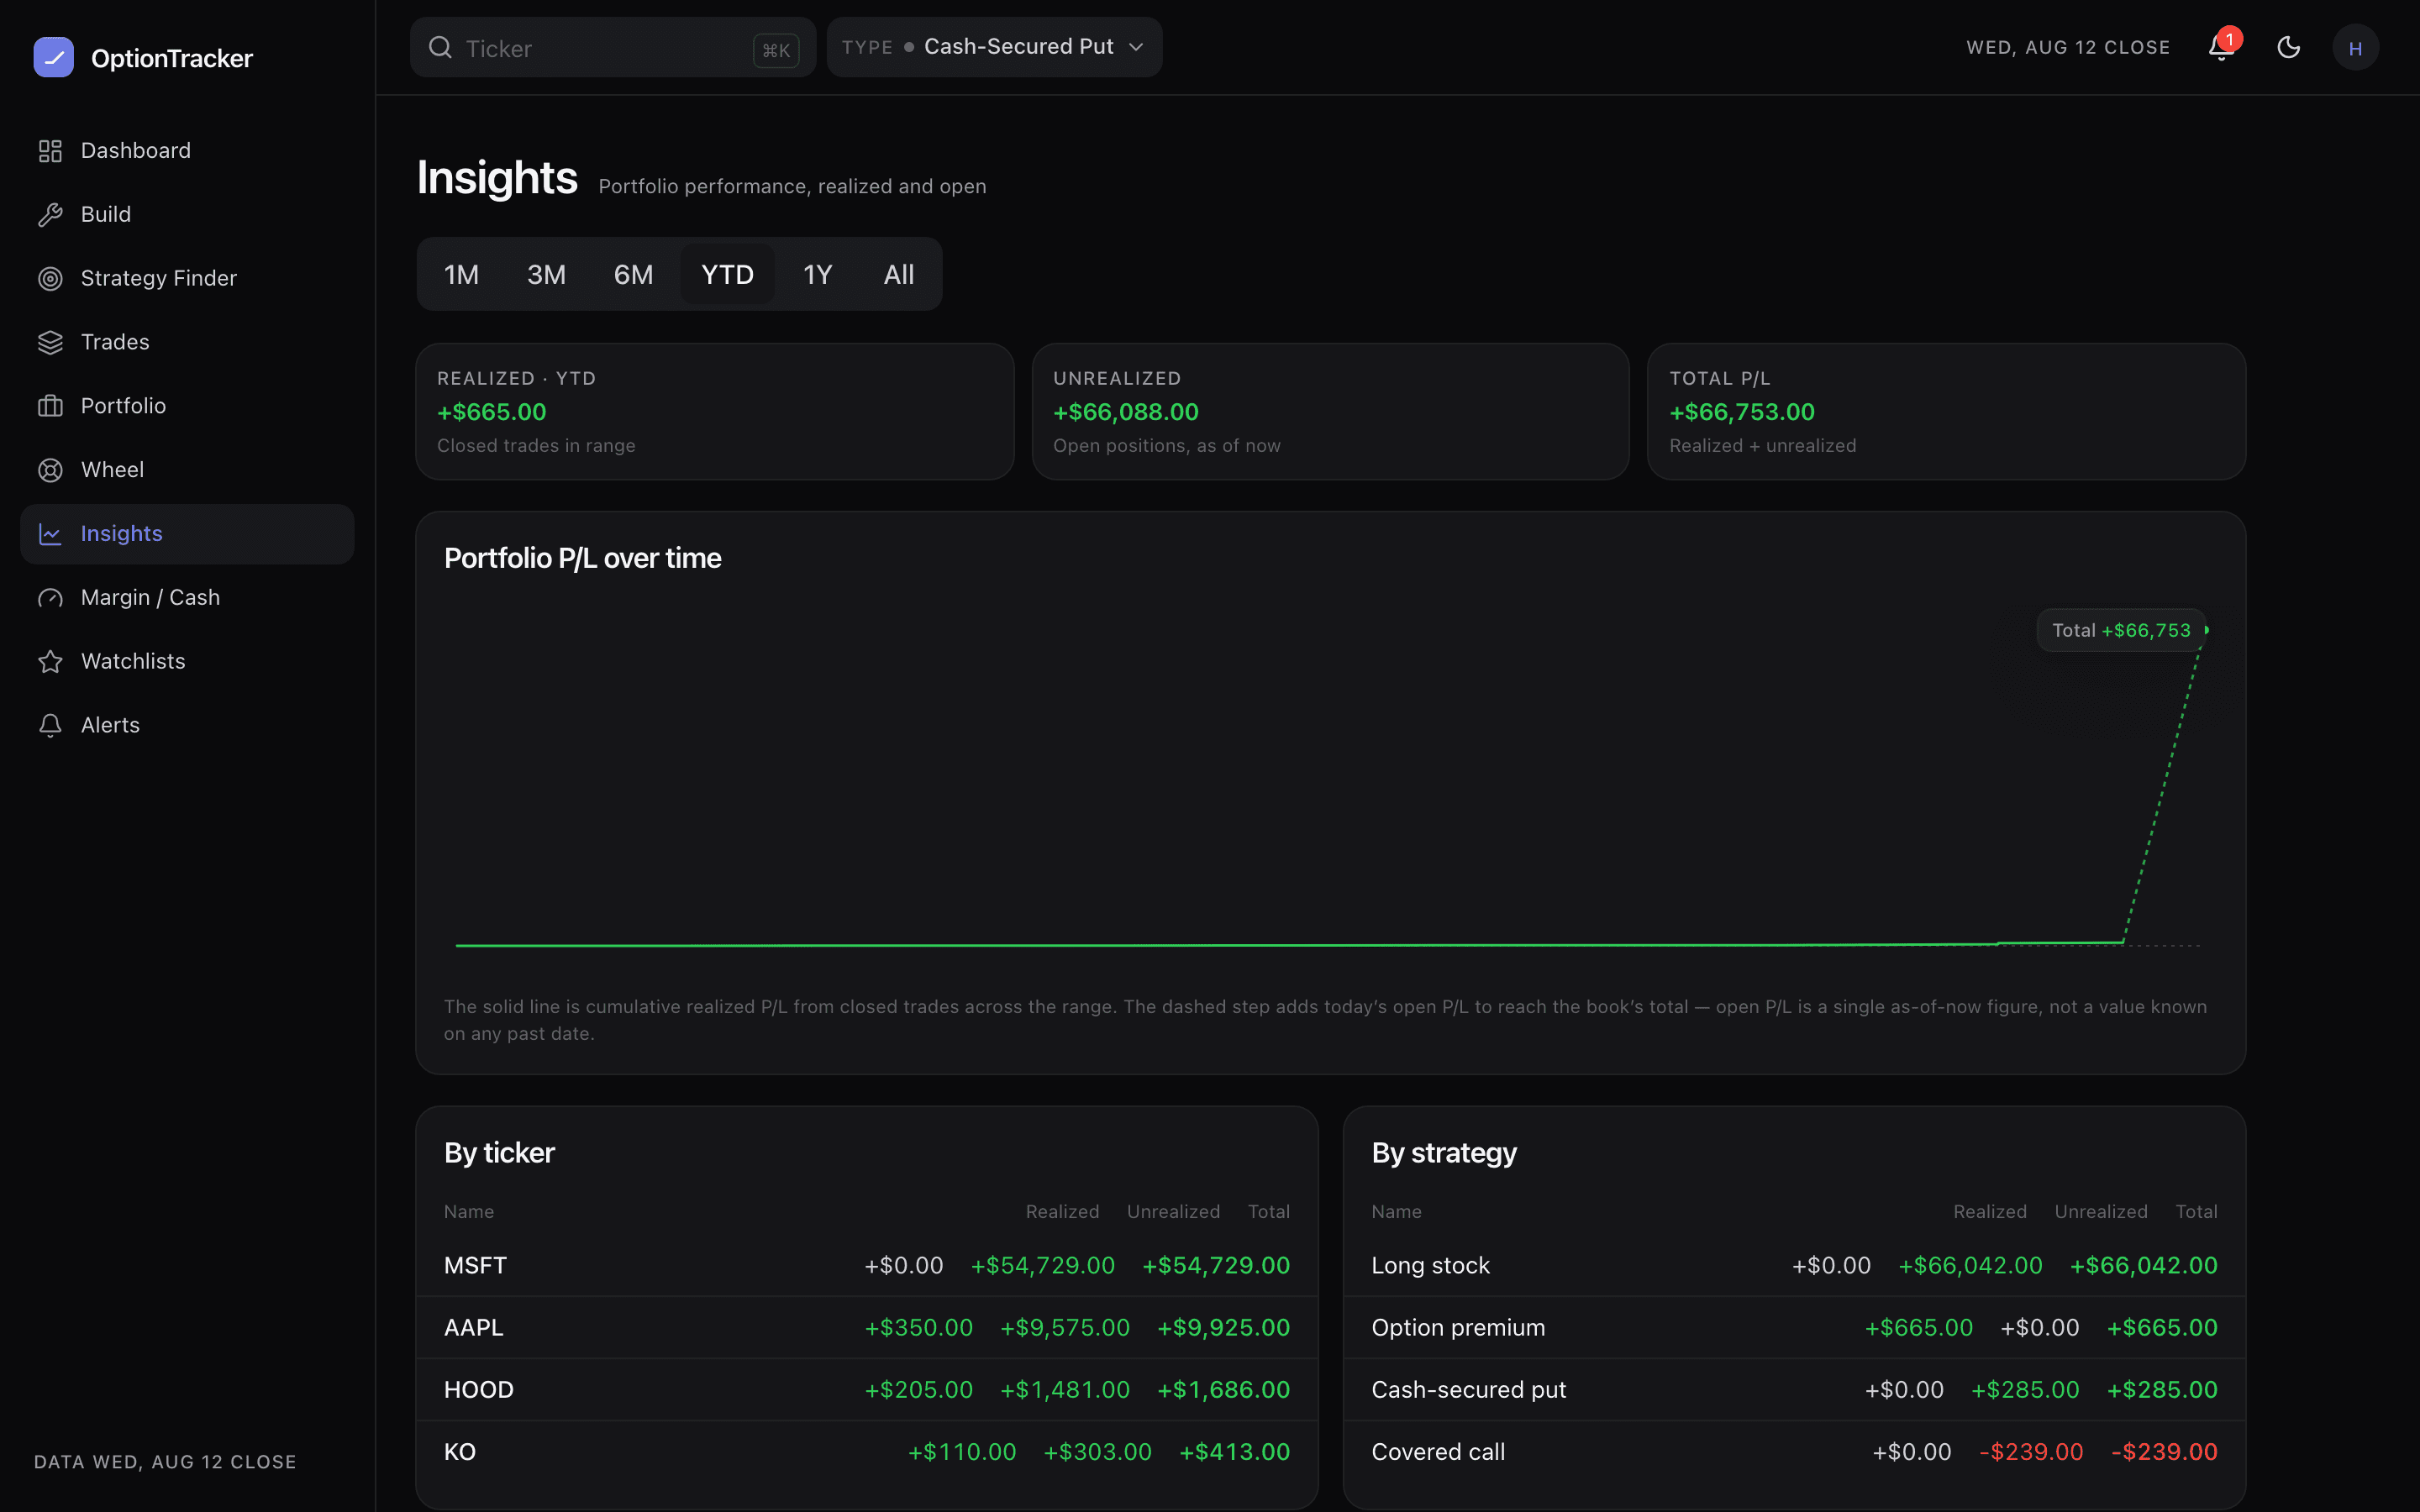
Task: Open the Portfolio page
Action: pos(187,406)
